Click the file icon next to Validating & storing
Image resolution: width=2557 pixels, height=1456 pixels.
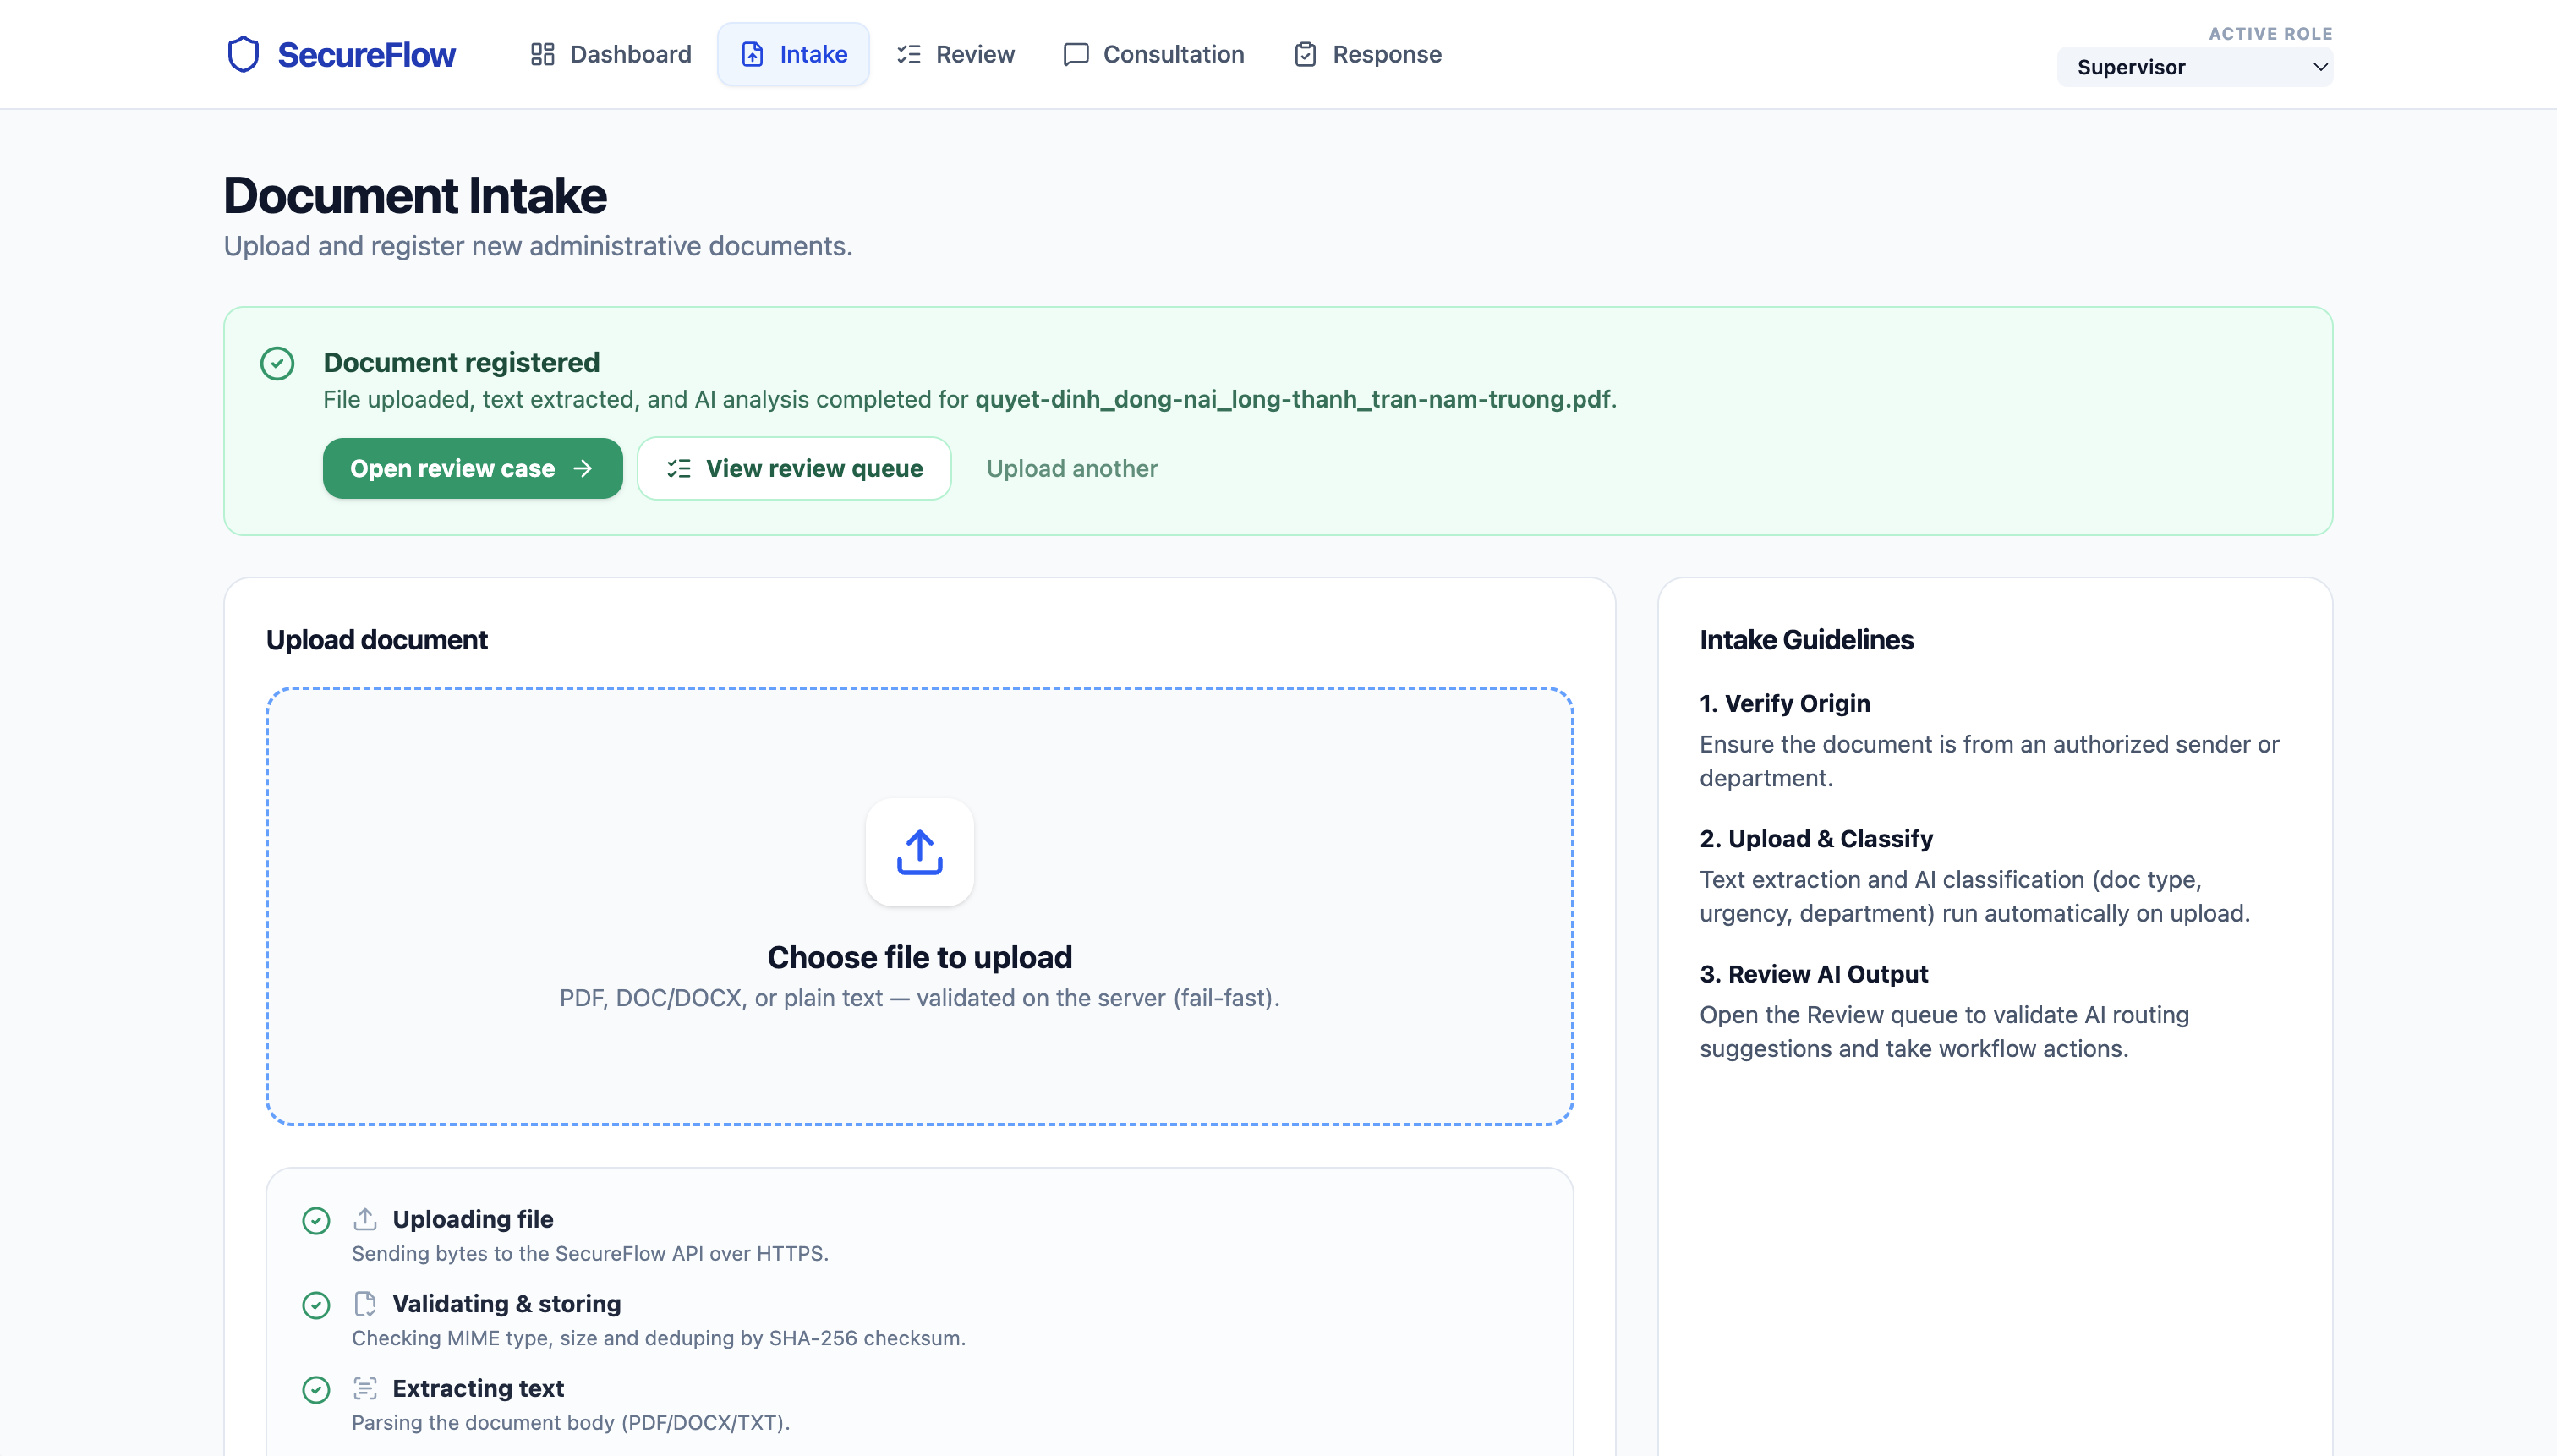click(365, 1304)
